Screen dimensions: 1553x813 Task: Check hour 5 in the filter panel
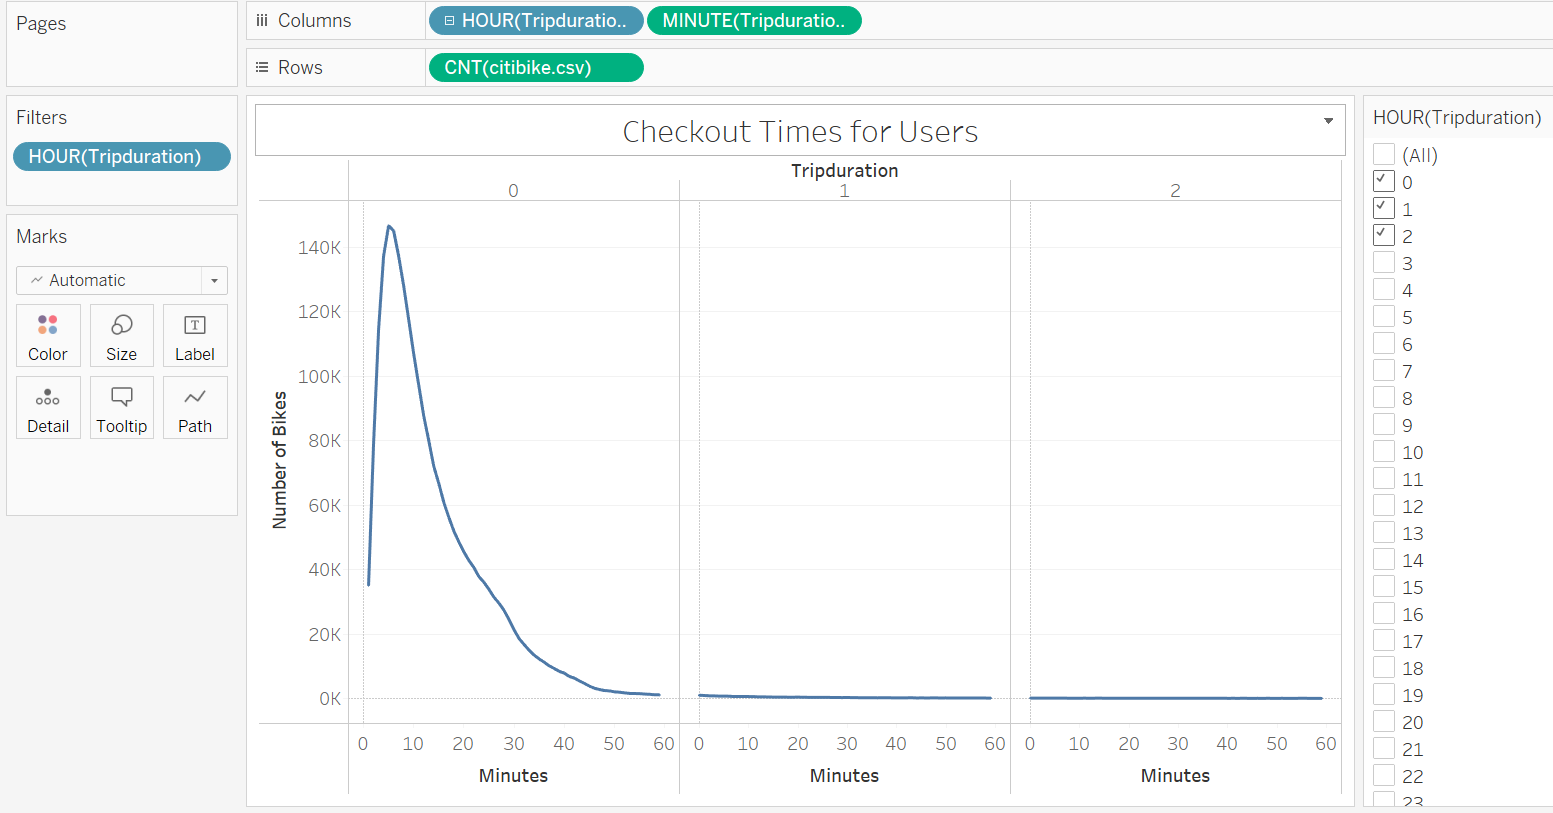pos(1383,316)
